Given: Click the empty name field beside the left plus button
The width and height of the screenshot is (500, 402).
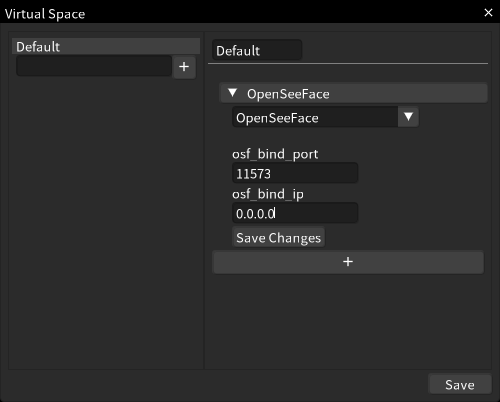Looking at the screenshot, I should point(94,66).
